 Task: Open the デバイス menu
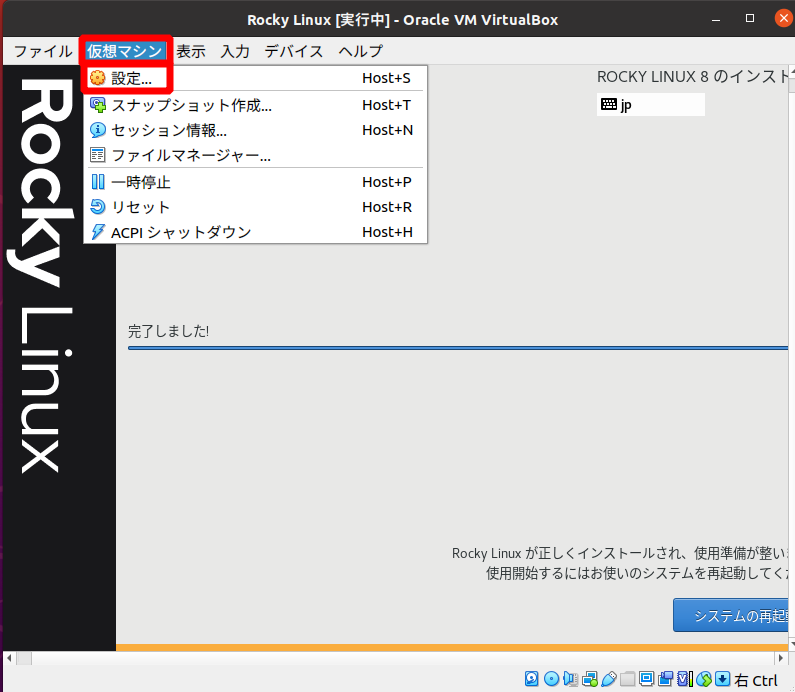294,51
